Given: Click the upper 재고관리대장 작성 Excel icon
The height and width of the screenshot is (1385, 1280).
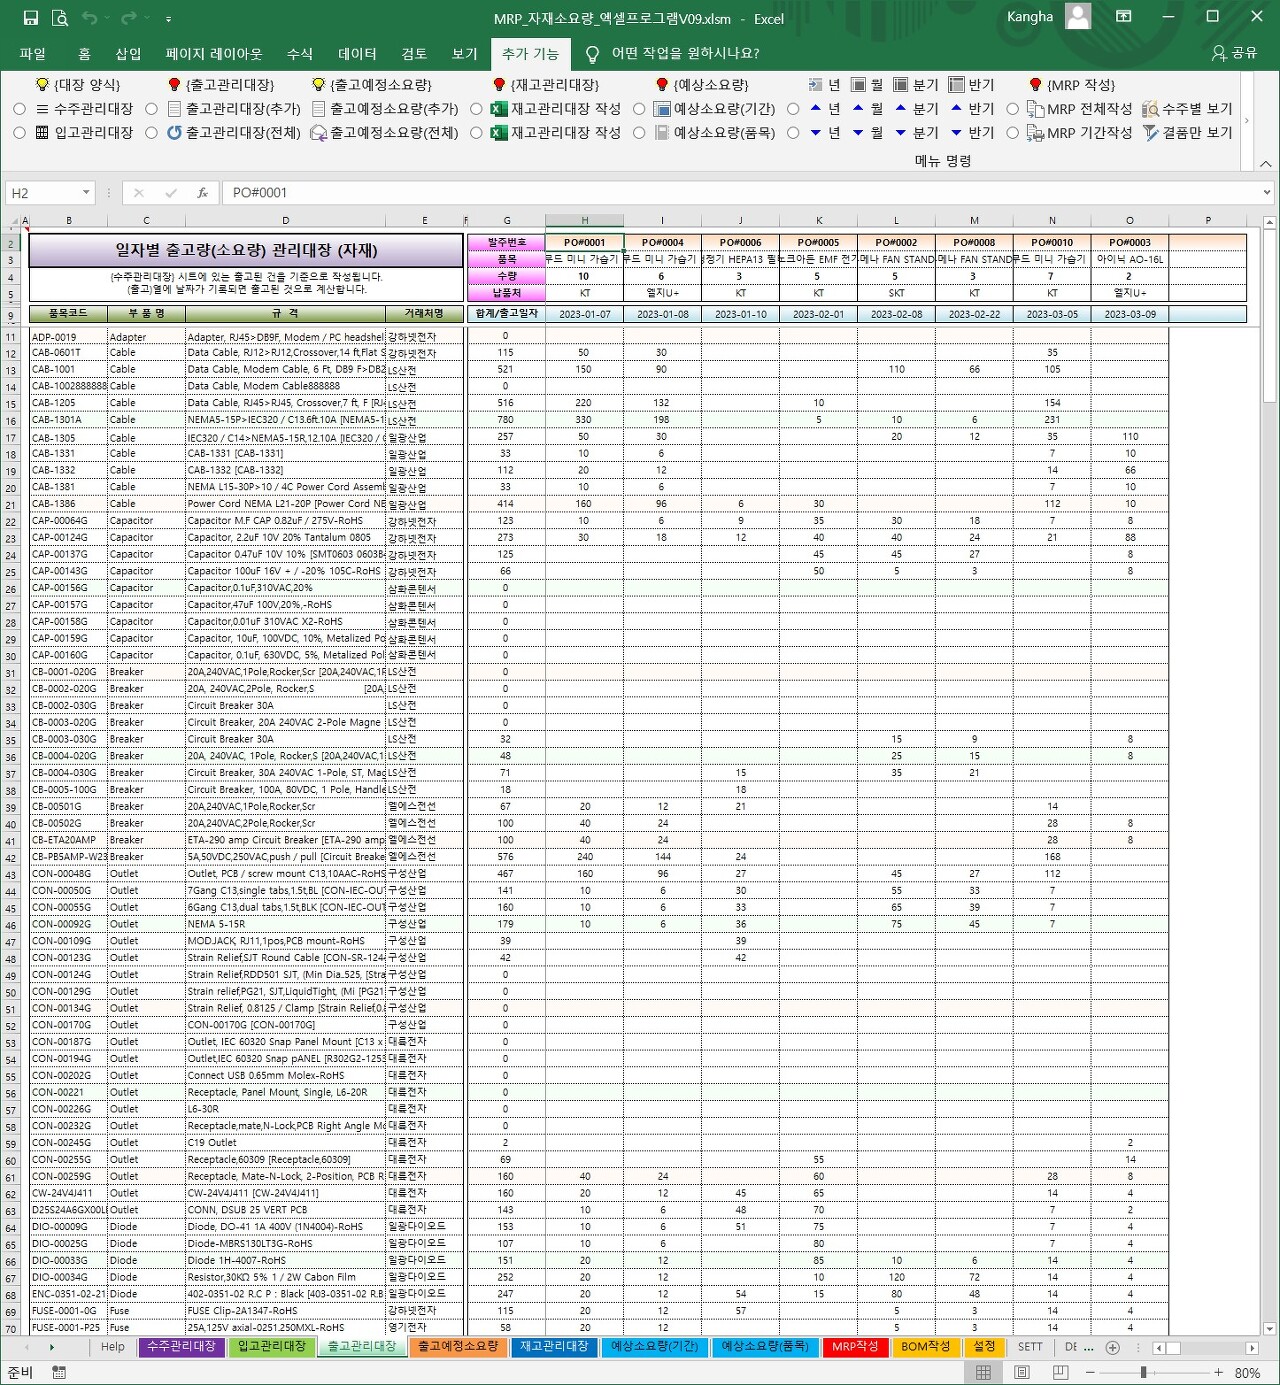Looking at the screenshot, I should (499, 109).
